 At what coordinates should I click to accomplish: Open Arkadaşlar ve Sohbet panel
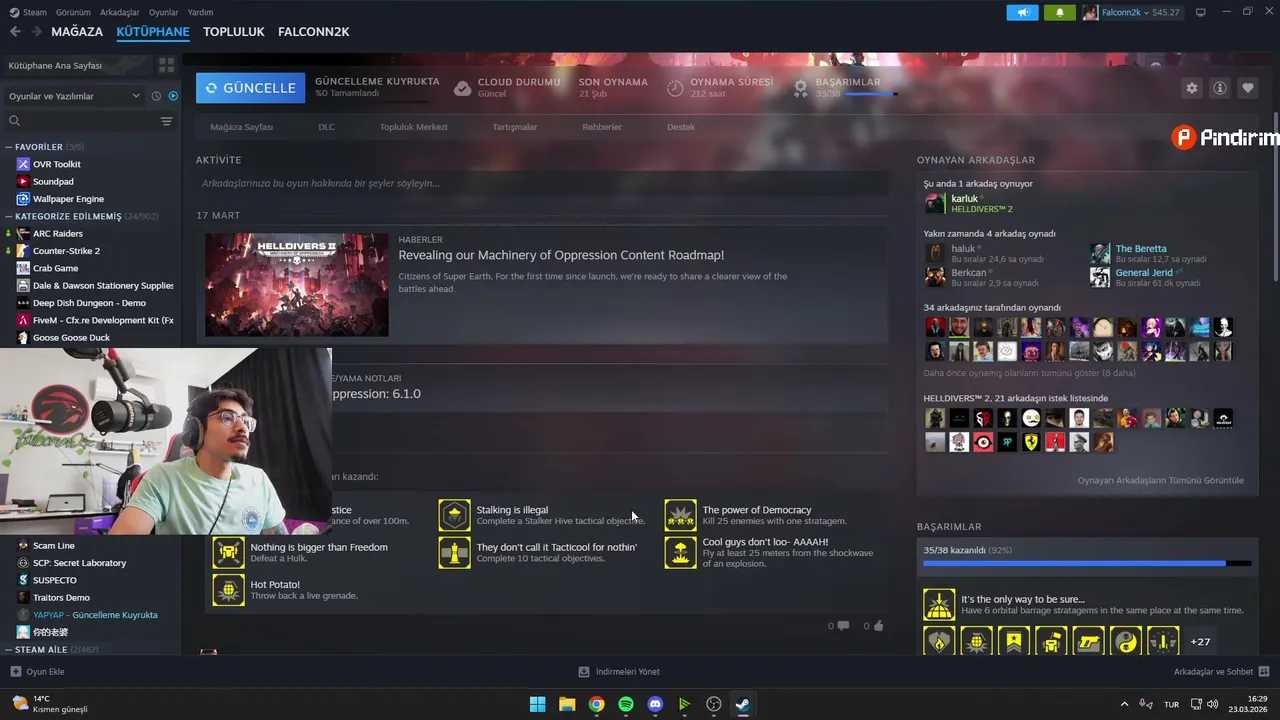pyautogui.click(x=1221, y=672)
